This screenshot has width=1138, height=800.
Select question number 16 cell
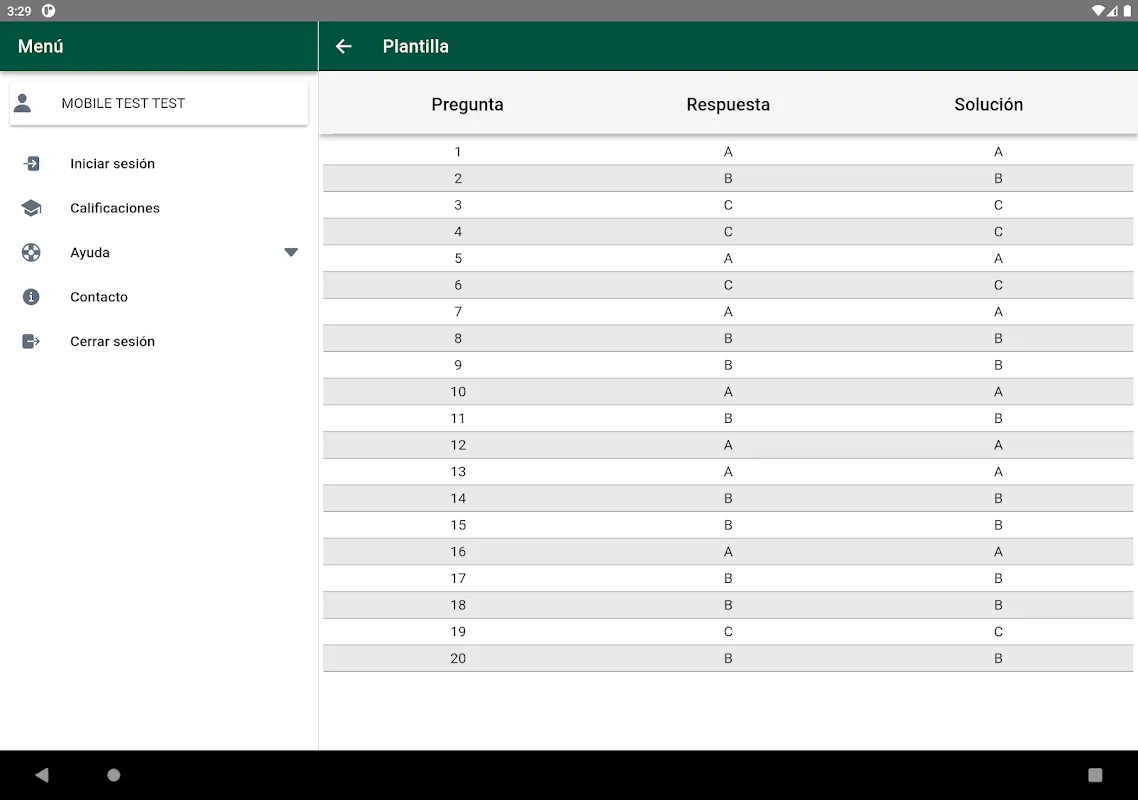click(458, 552)
